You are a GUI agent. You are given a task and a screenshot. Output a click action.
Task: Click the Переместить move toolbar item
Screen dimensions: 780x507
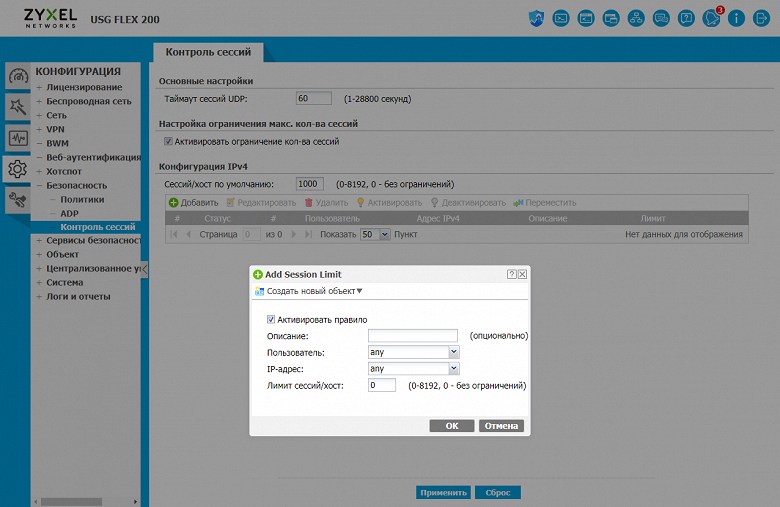[545, 203]
